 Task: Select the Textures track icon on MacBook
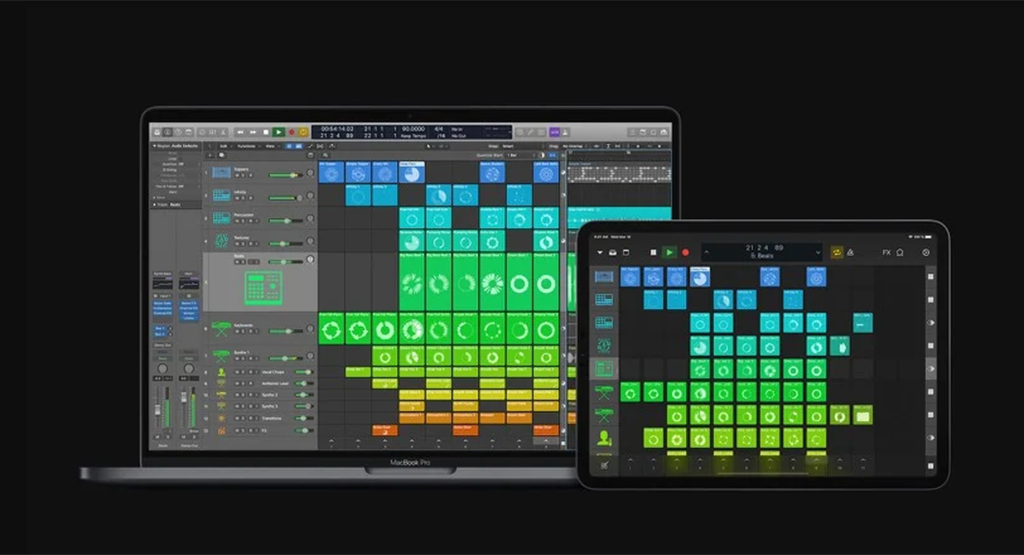(221, 241)
